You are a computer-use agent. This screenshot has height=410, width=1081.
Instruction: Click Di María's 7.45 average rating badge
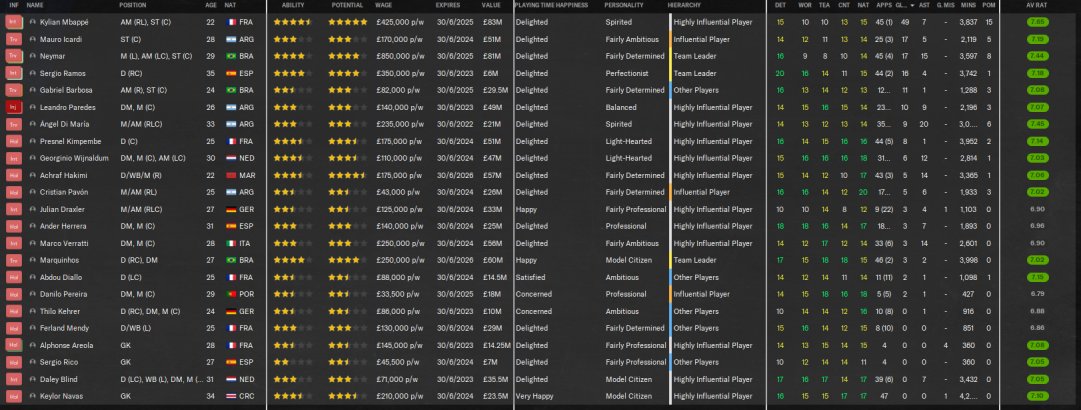click(1037, 124)
